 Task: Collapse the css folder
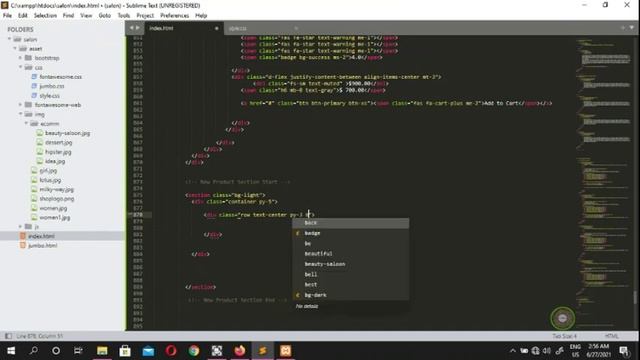coord(20,67)
